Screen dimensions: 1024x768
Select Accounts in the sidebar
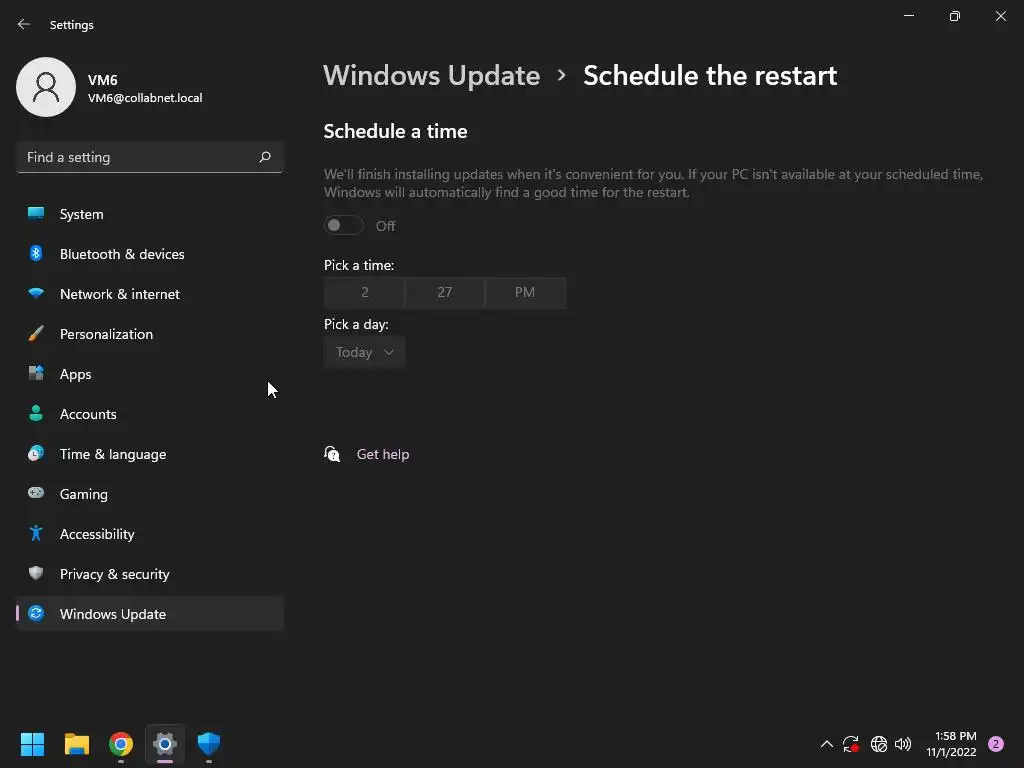click(x=150, y=414)
